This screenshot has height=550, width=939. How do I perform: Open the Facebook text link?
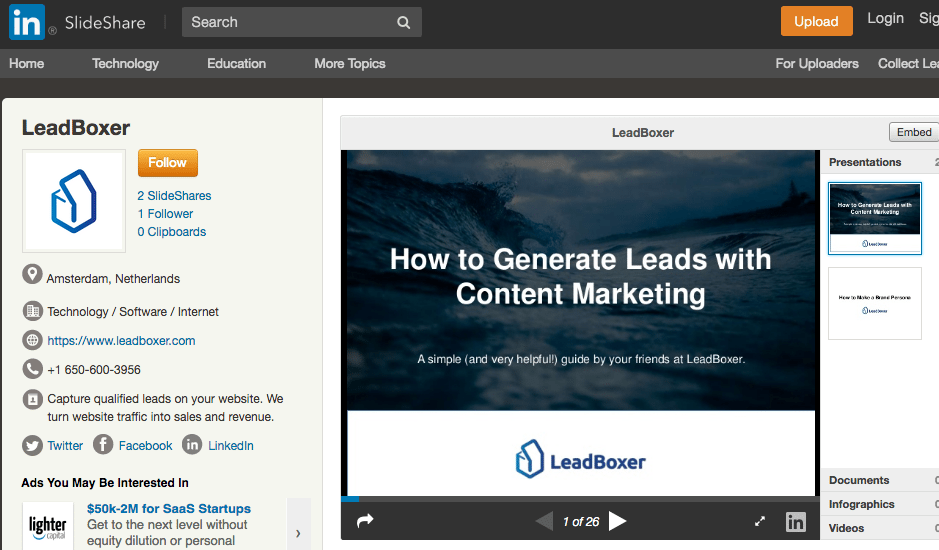click(146, 446)
